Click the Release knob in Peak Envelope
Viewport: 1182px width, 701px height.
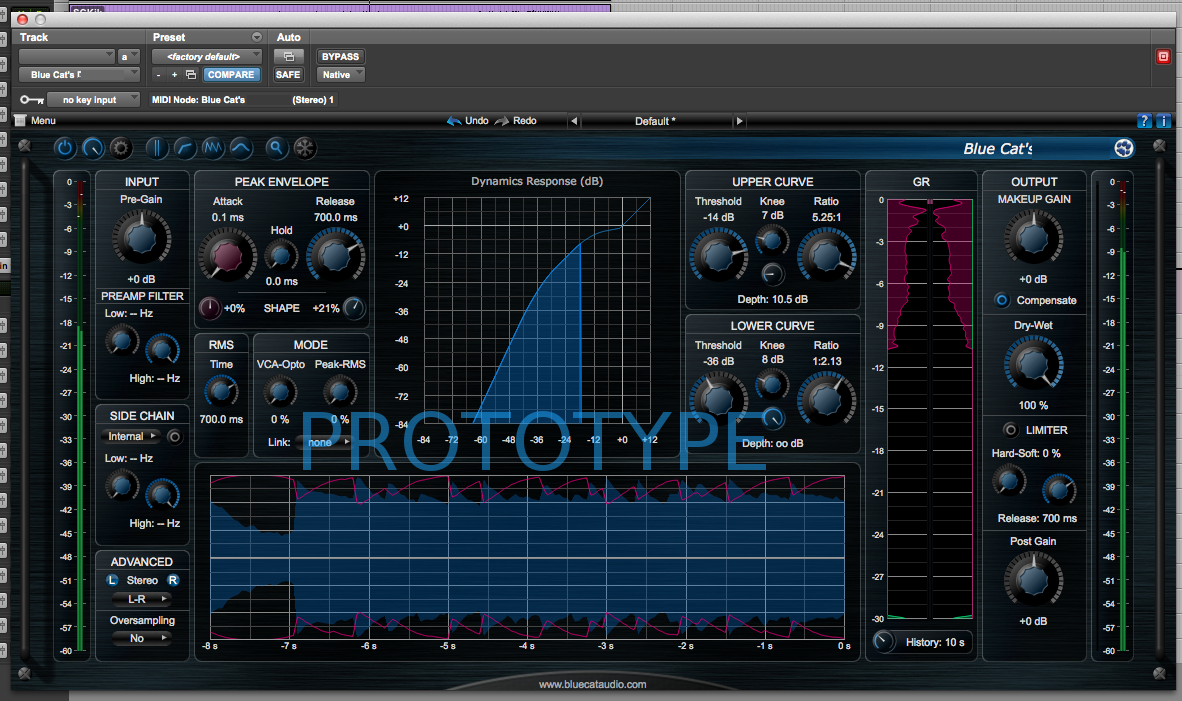click(335, 256)
